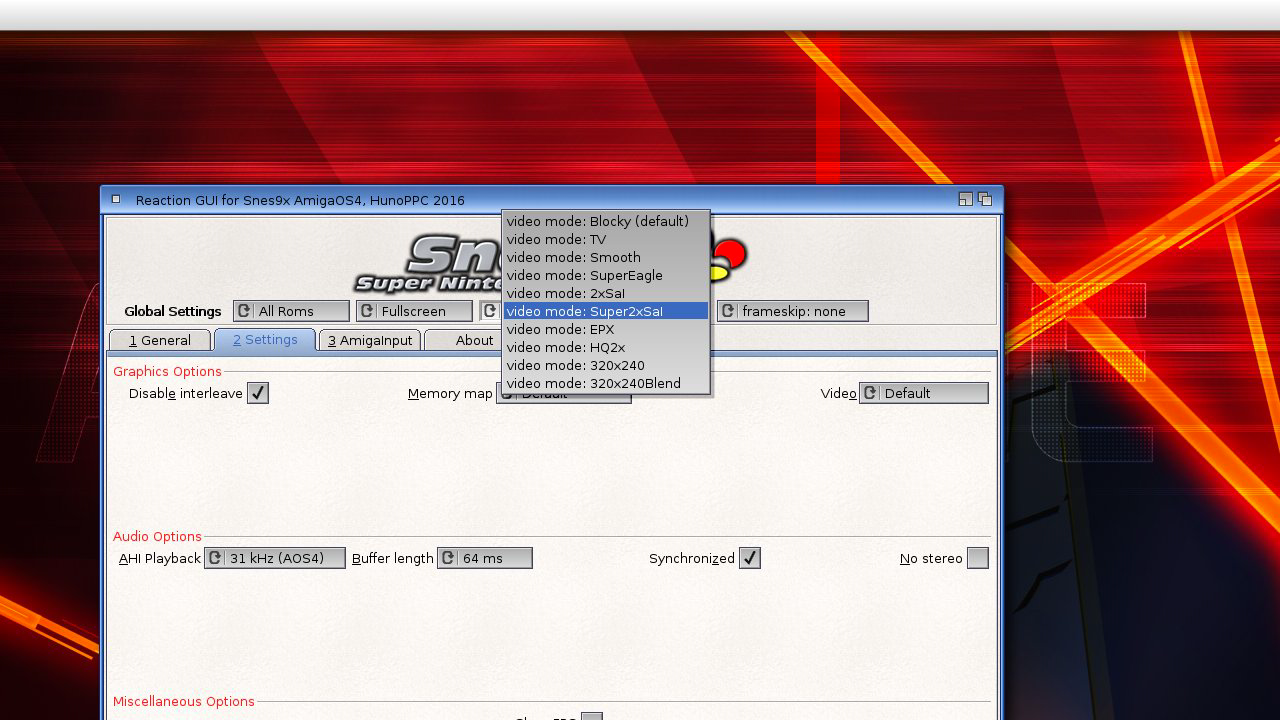Open the Buffer length 64 ms chooser
The height and width of the screenshot is (720, 1280).
(x=485, y=558)
